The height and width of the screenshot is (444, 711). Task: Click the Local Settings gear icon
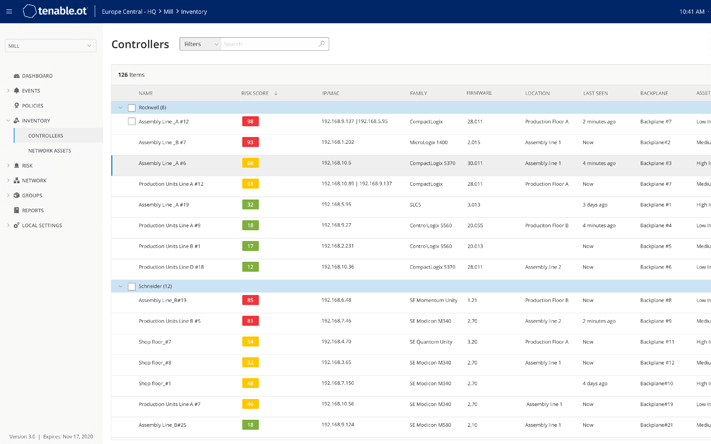point(17,225)
